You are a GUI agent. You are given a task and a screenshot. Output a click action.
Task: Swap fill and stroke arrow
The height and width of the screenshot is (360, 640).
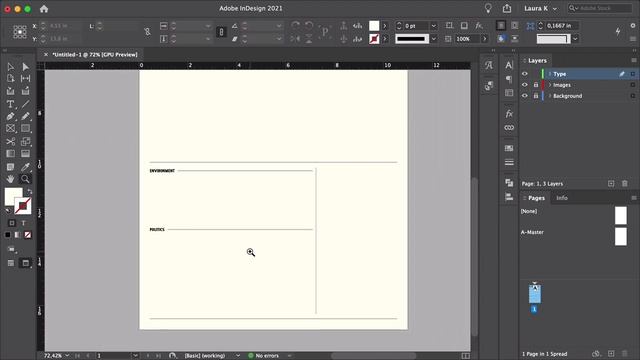click(x=29, y=191)
